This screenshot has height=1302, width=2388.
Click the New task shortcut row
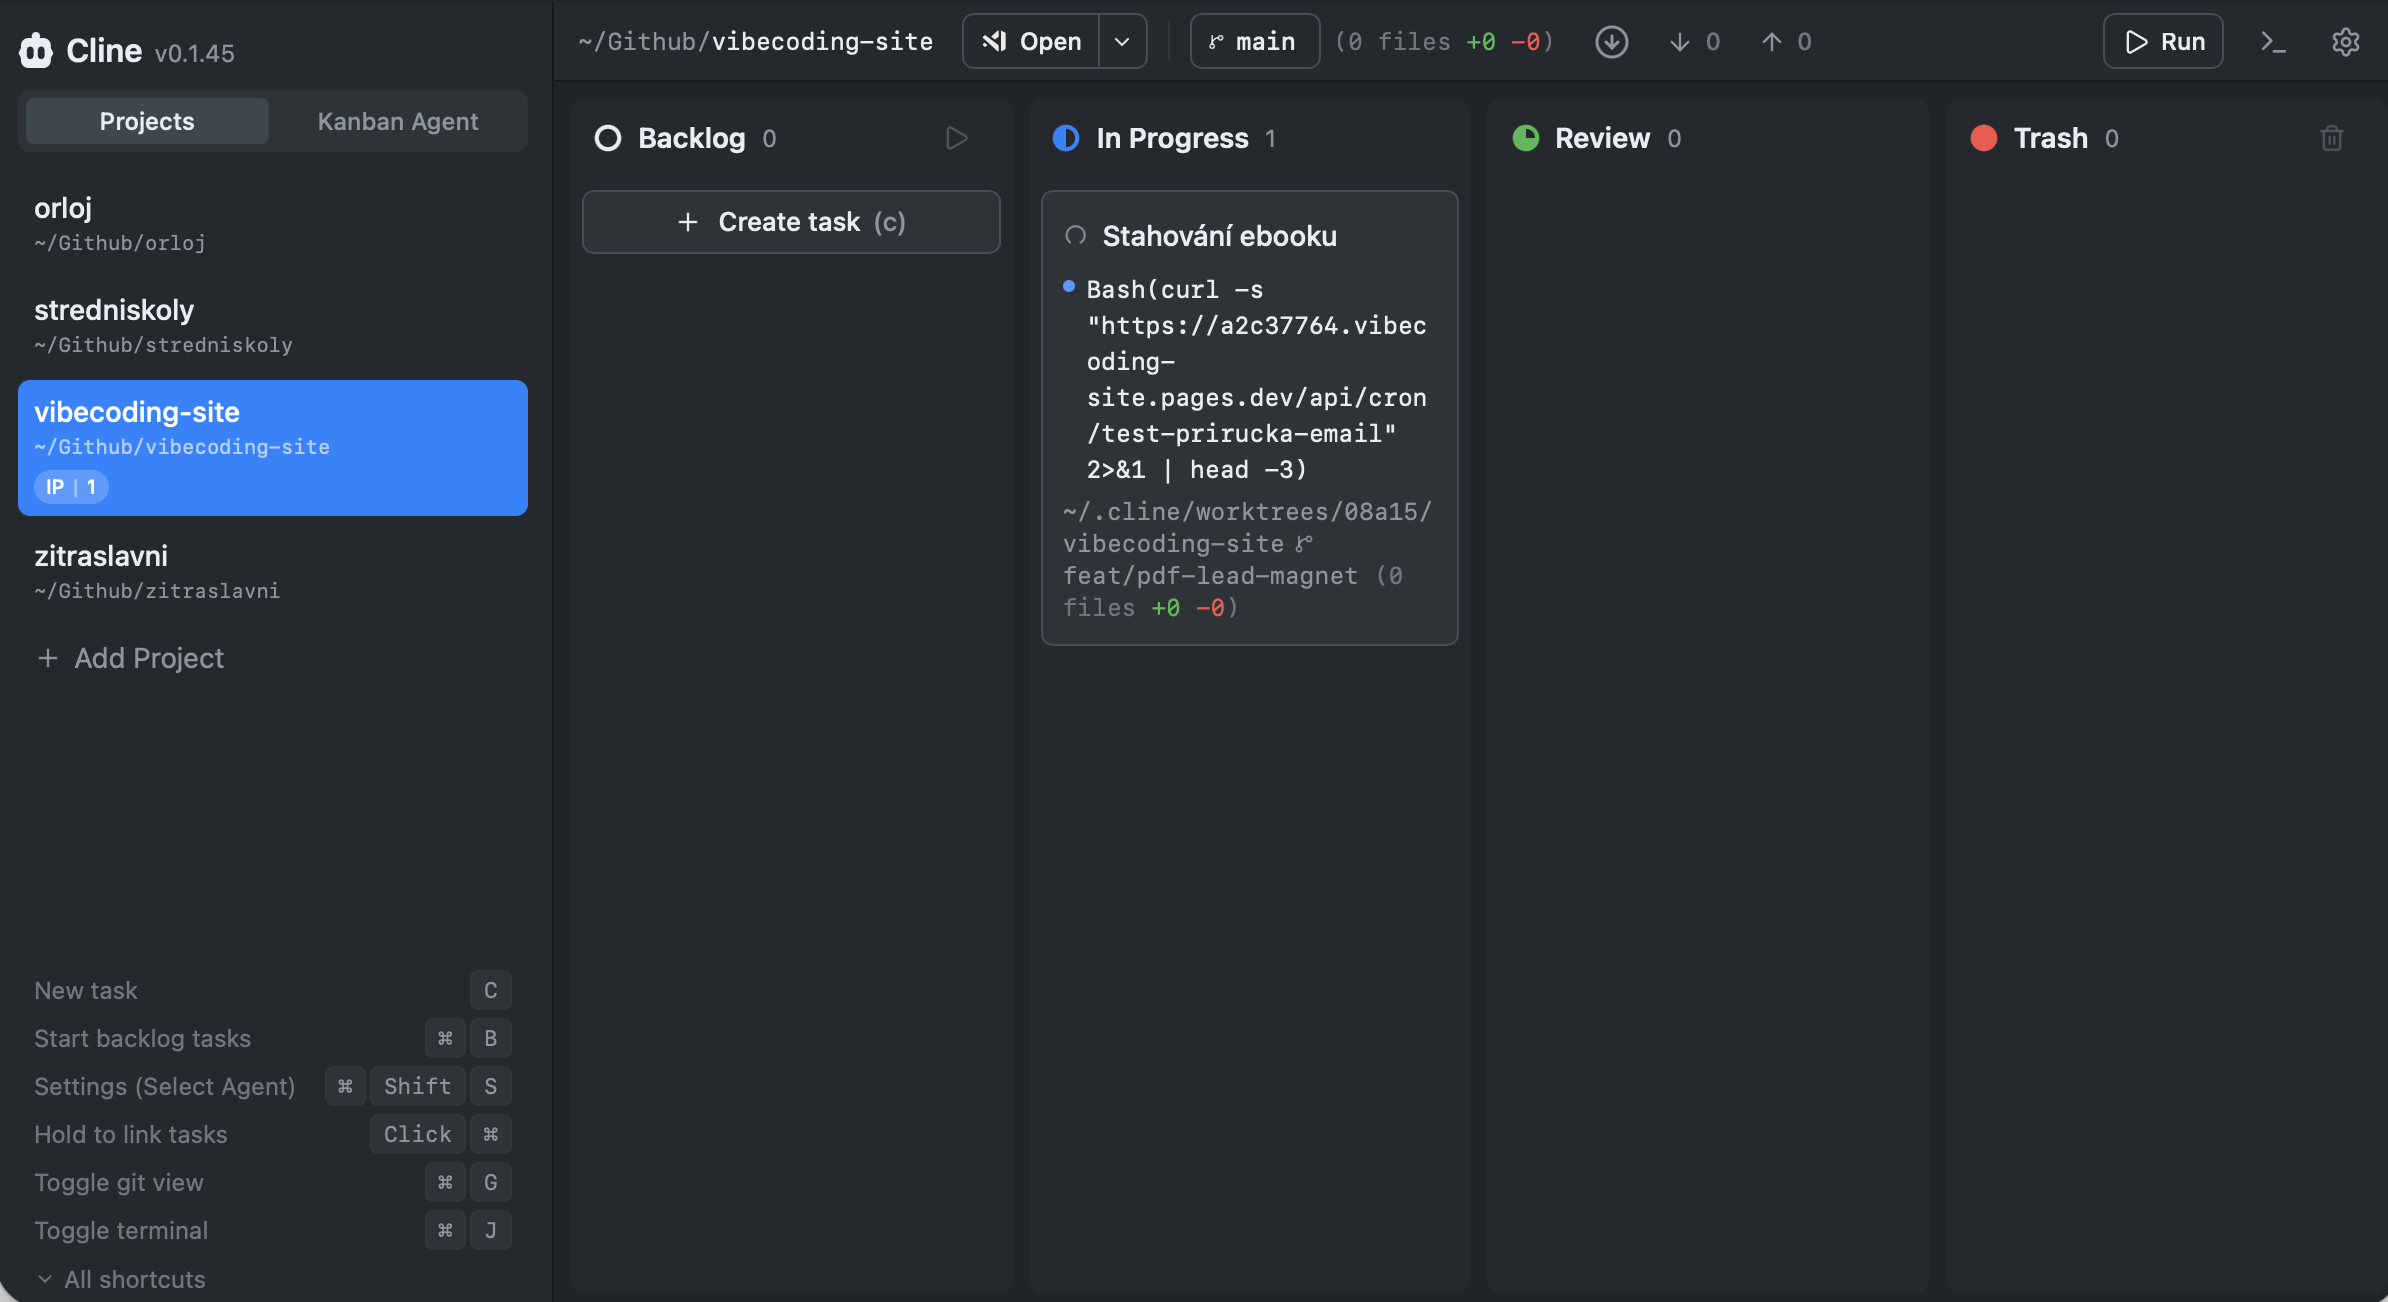pyautogui.click(x=272, y=990)
